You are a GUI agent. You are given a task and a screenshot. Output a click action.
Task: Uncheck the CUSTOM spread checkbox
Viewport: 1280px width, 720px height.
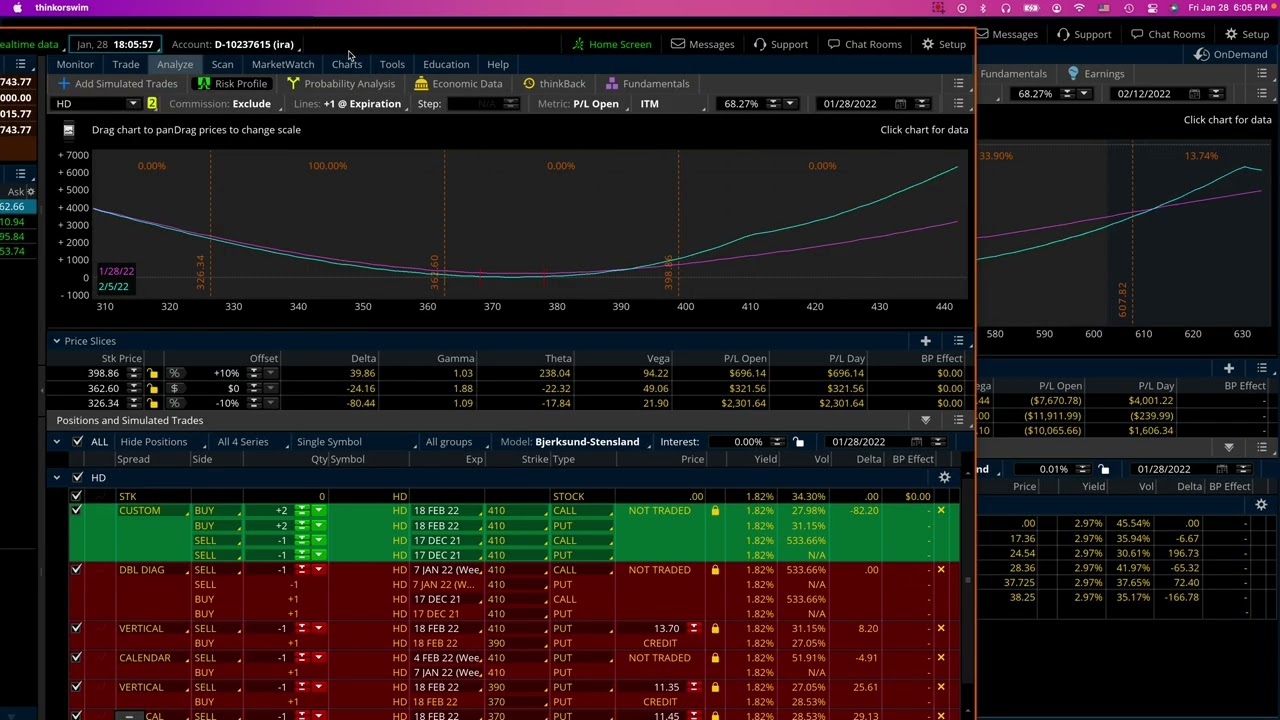[76, 511]
